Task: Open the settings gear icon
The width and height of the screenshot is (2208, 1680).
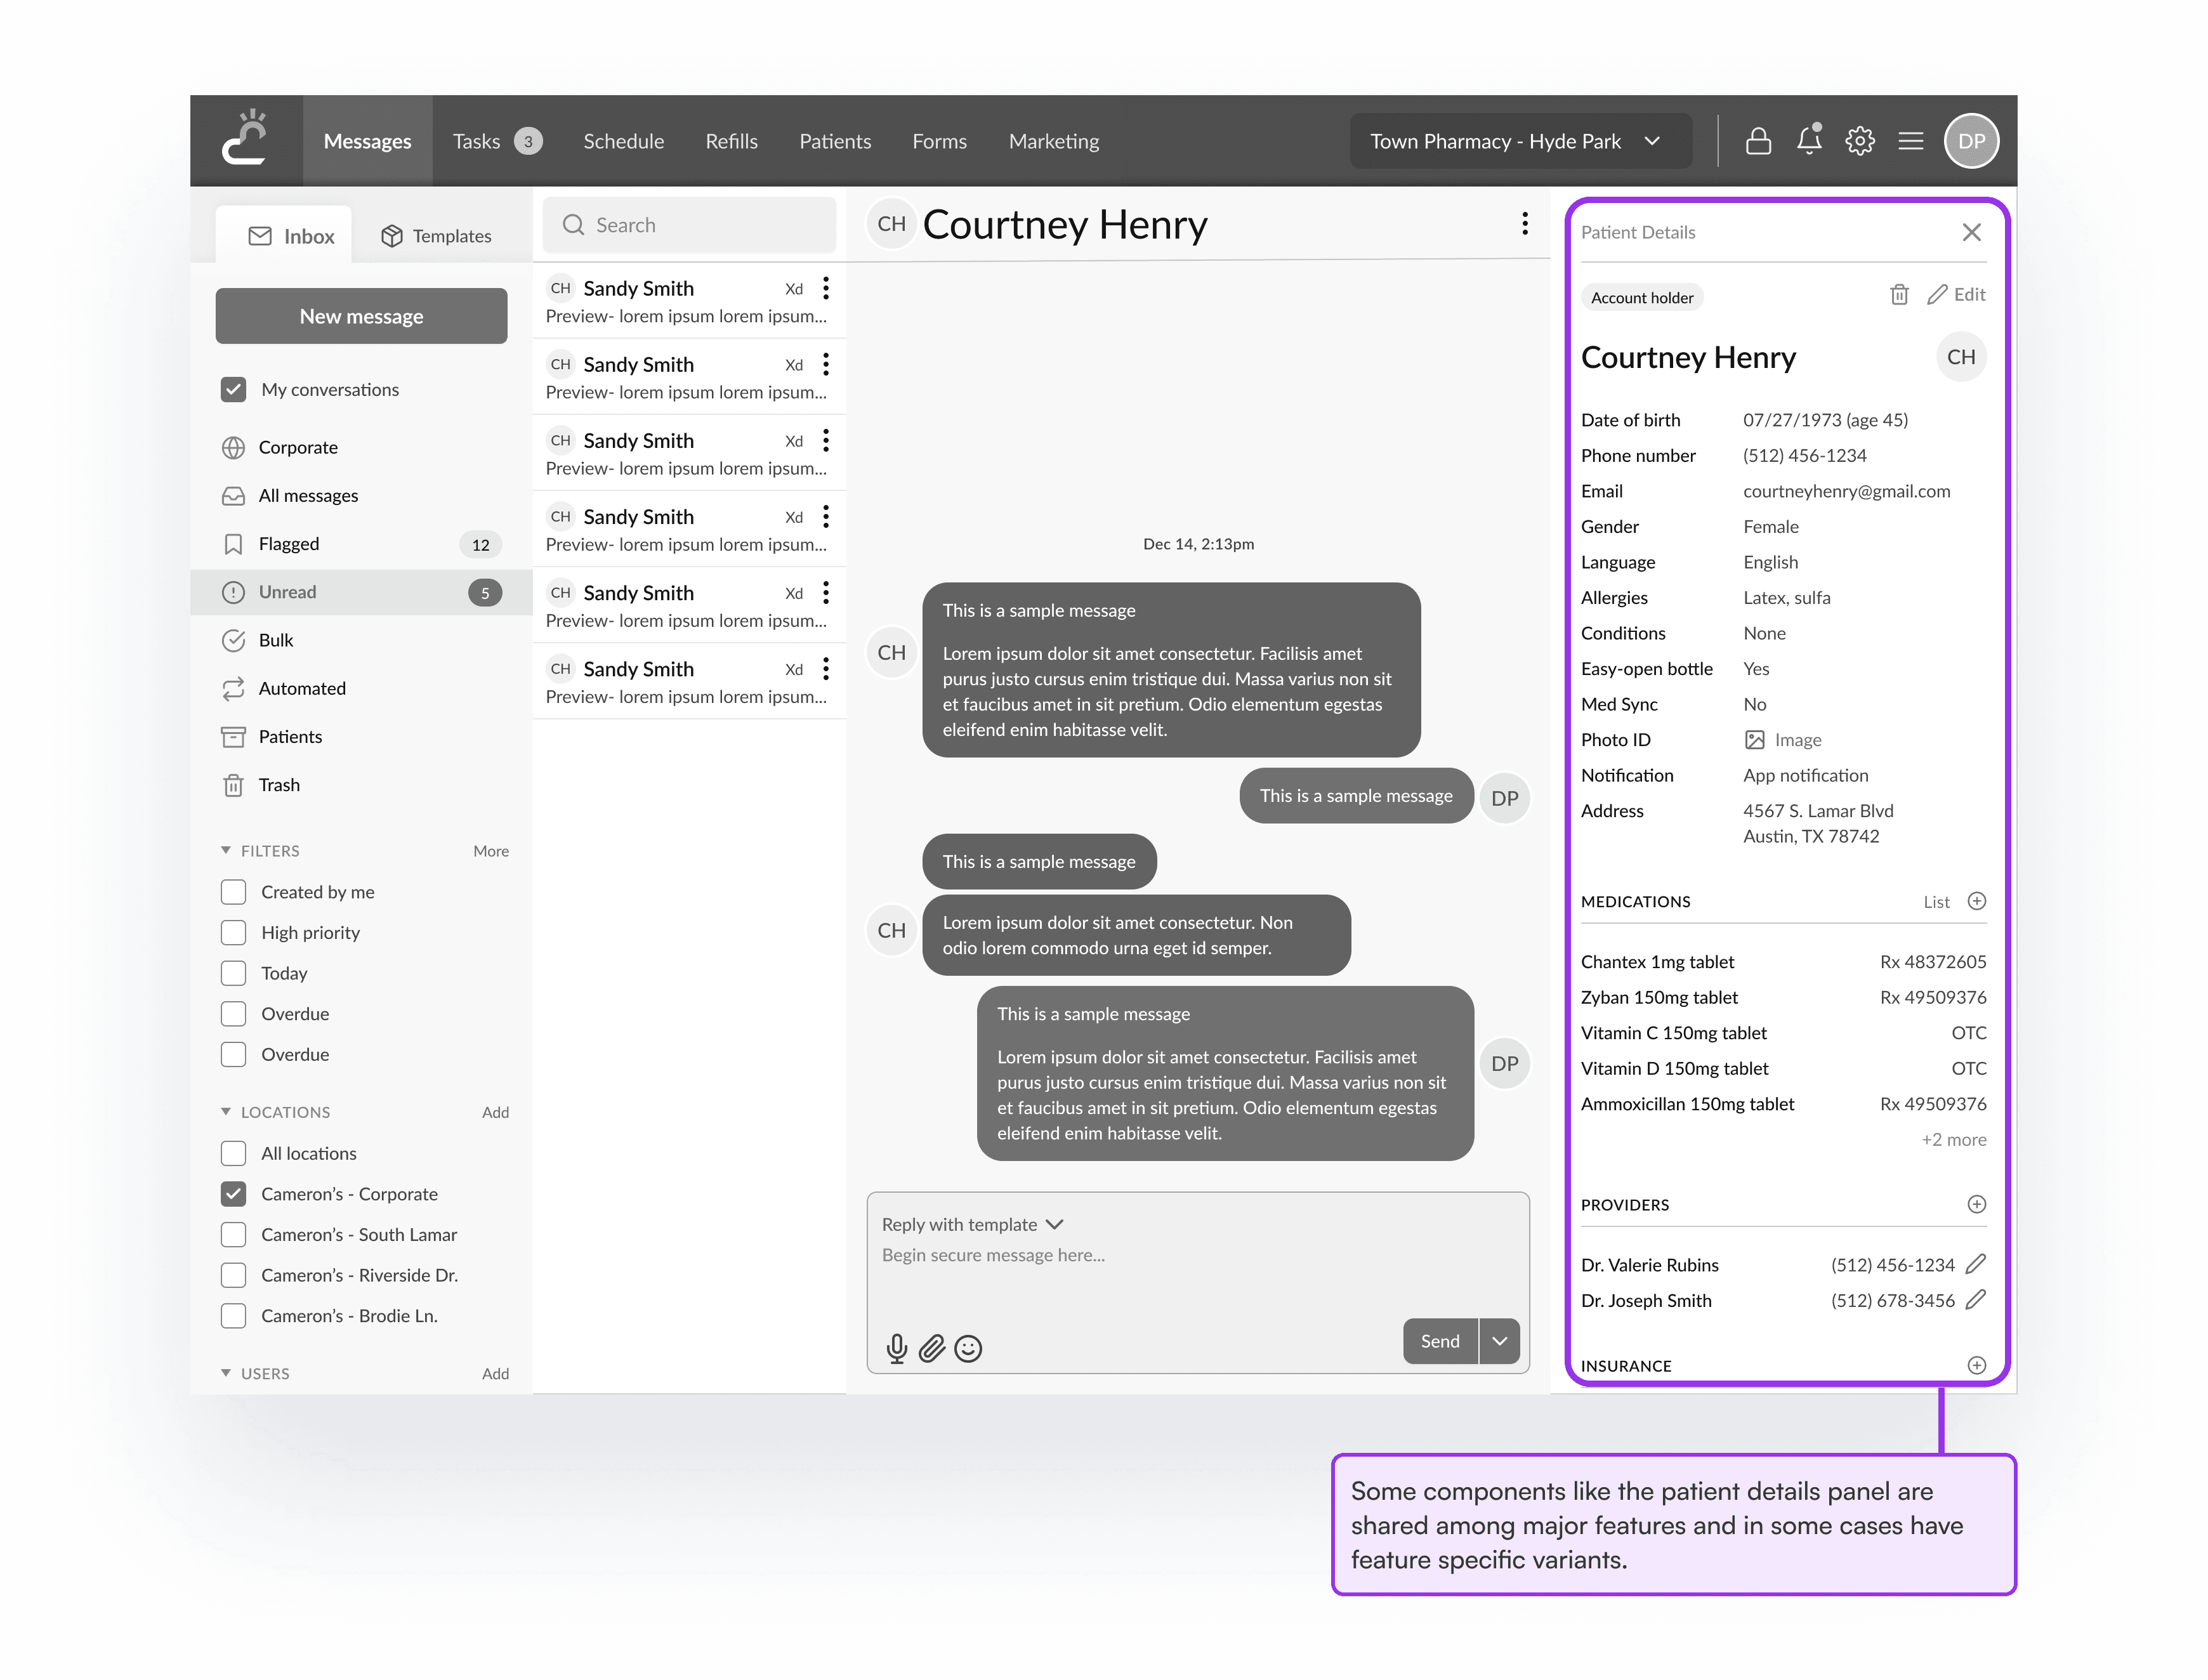Action: [x=1860, y=141]
